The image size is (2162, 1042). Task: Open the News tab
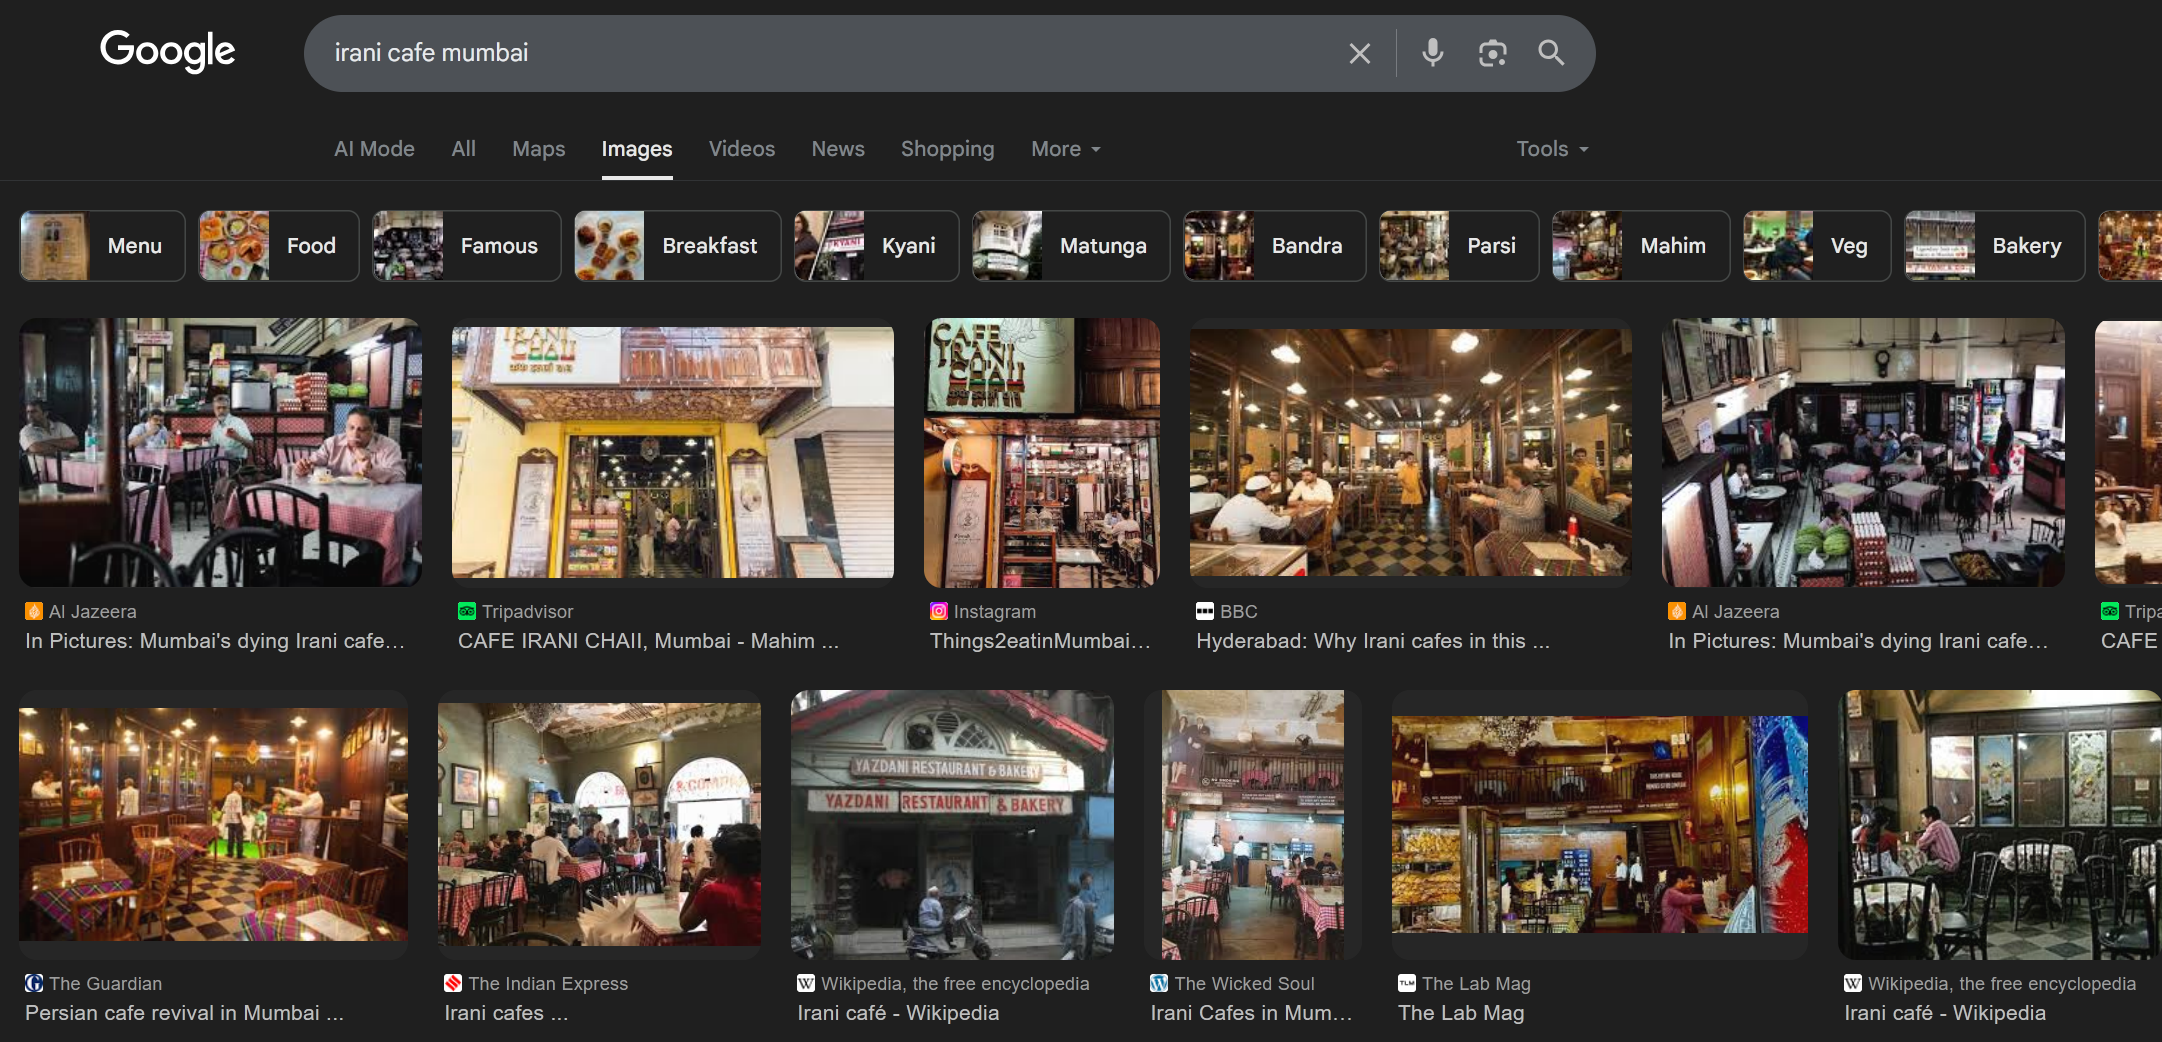[x=838, y=149]
